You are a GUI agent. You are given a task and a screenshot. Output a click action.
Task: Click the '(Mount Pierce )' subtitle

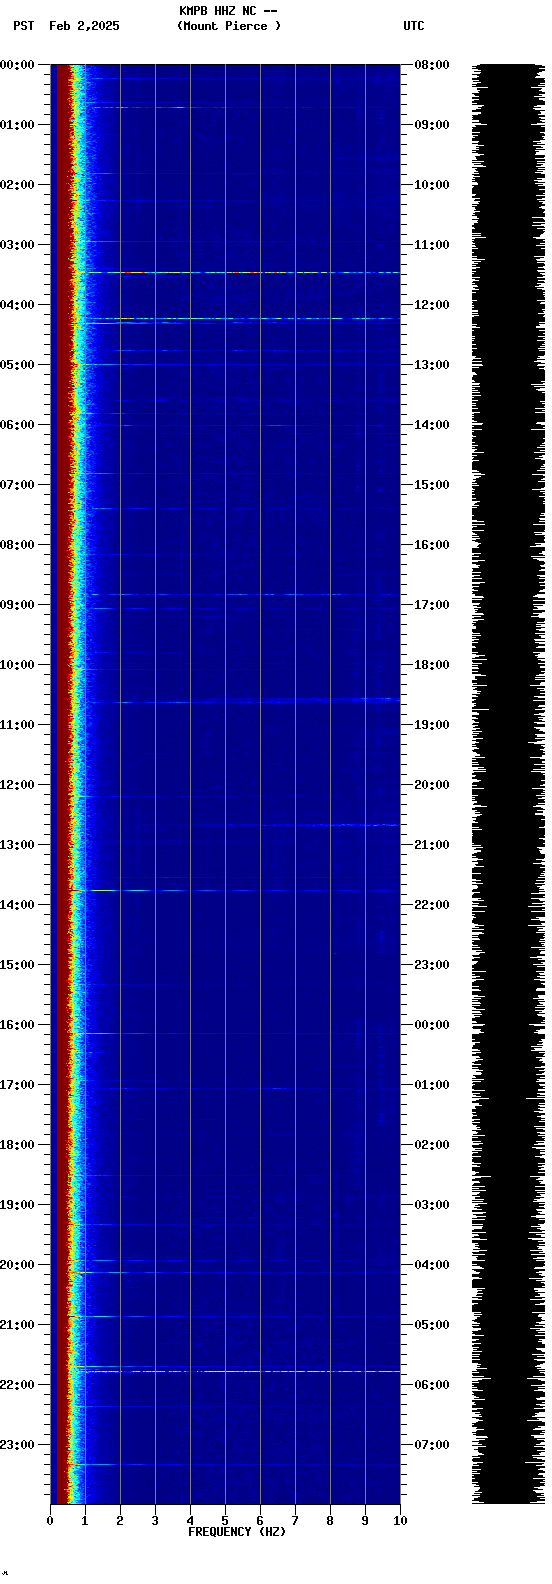(229, 26)
